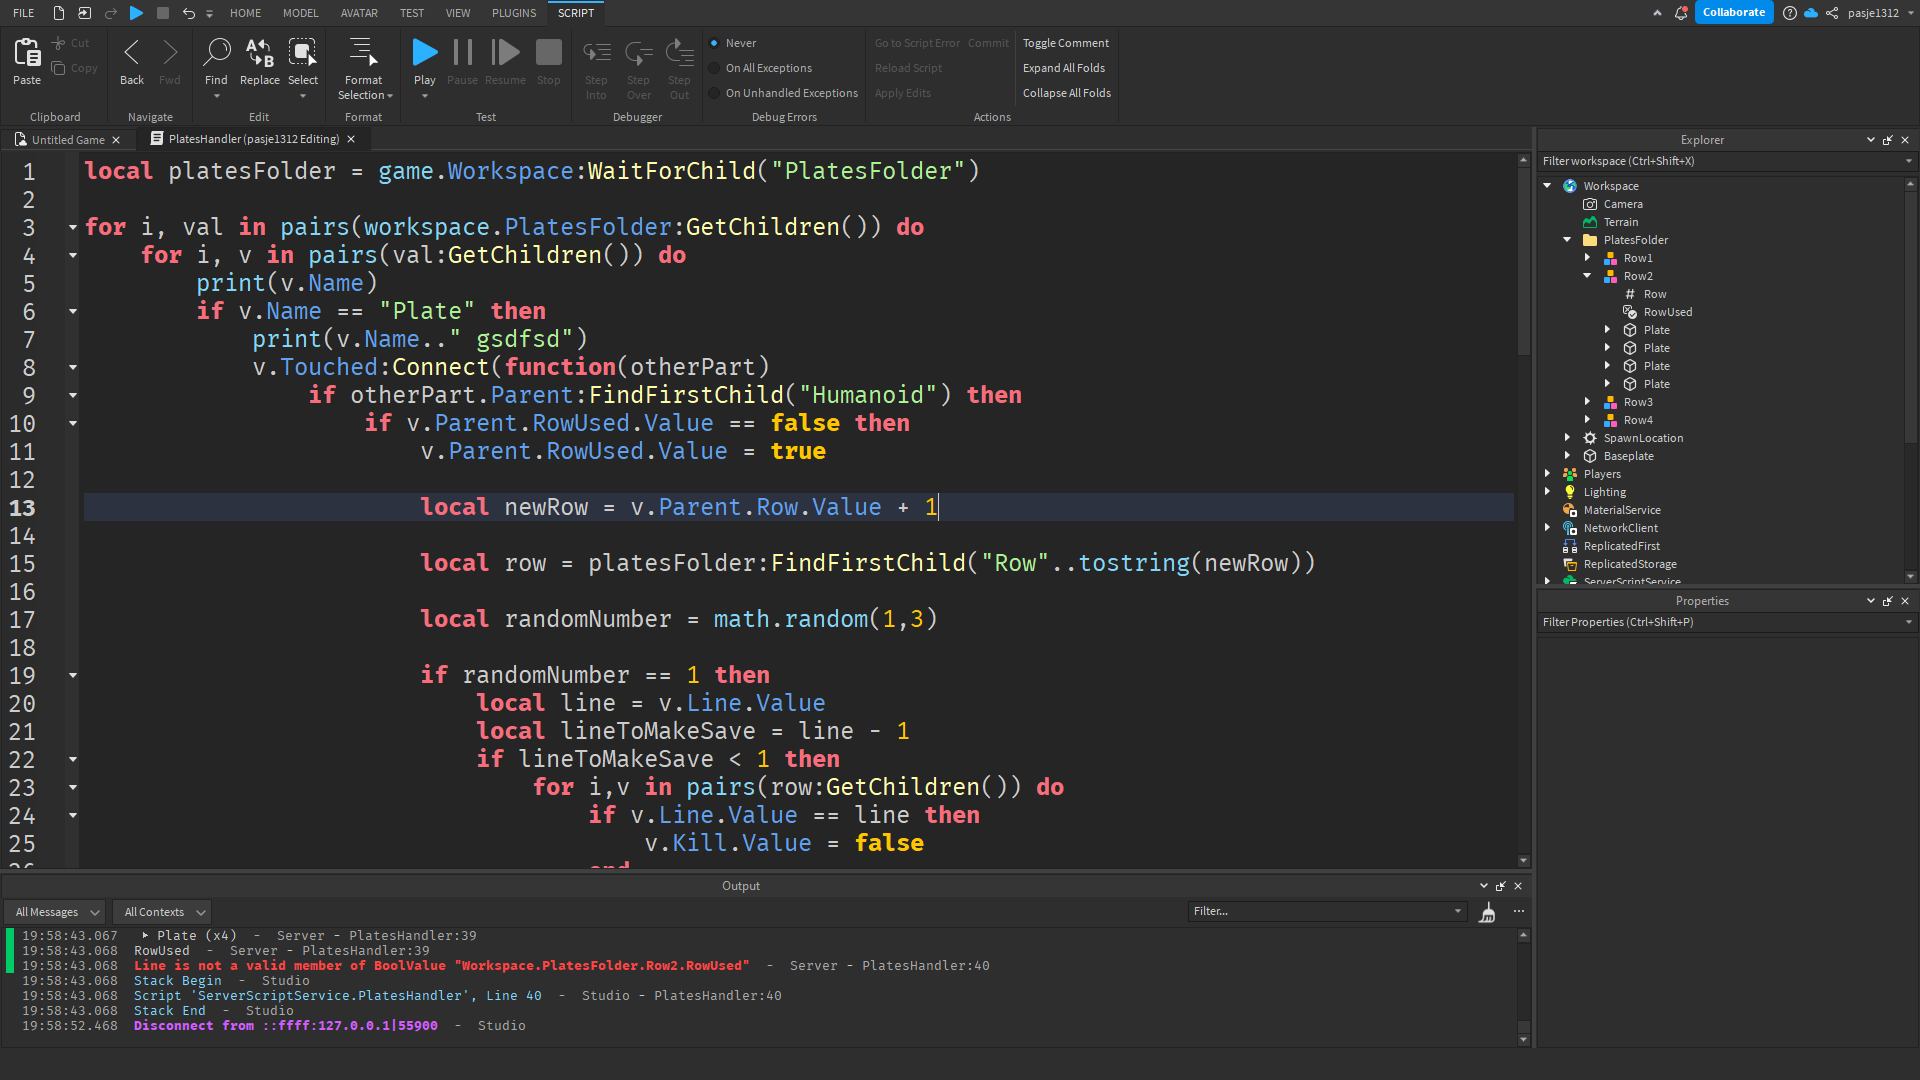Select the RowUsed item in Explorer

point(1667,312)
